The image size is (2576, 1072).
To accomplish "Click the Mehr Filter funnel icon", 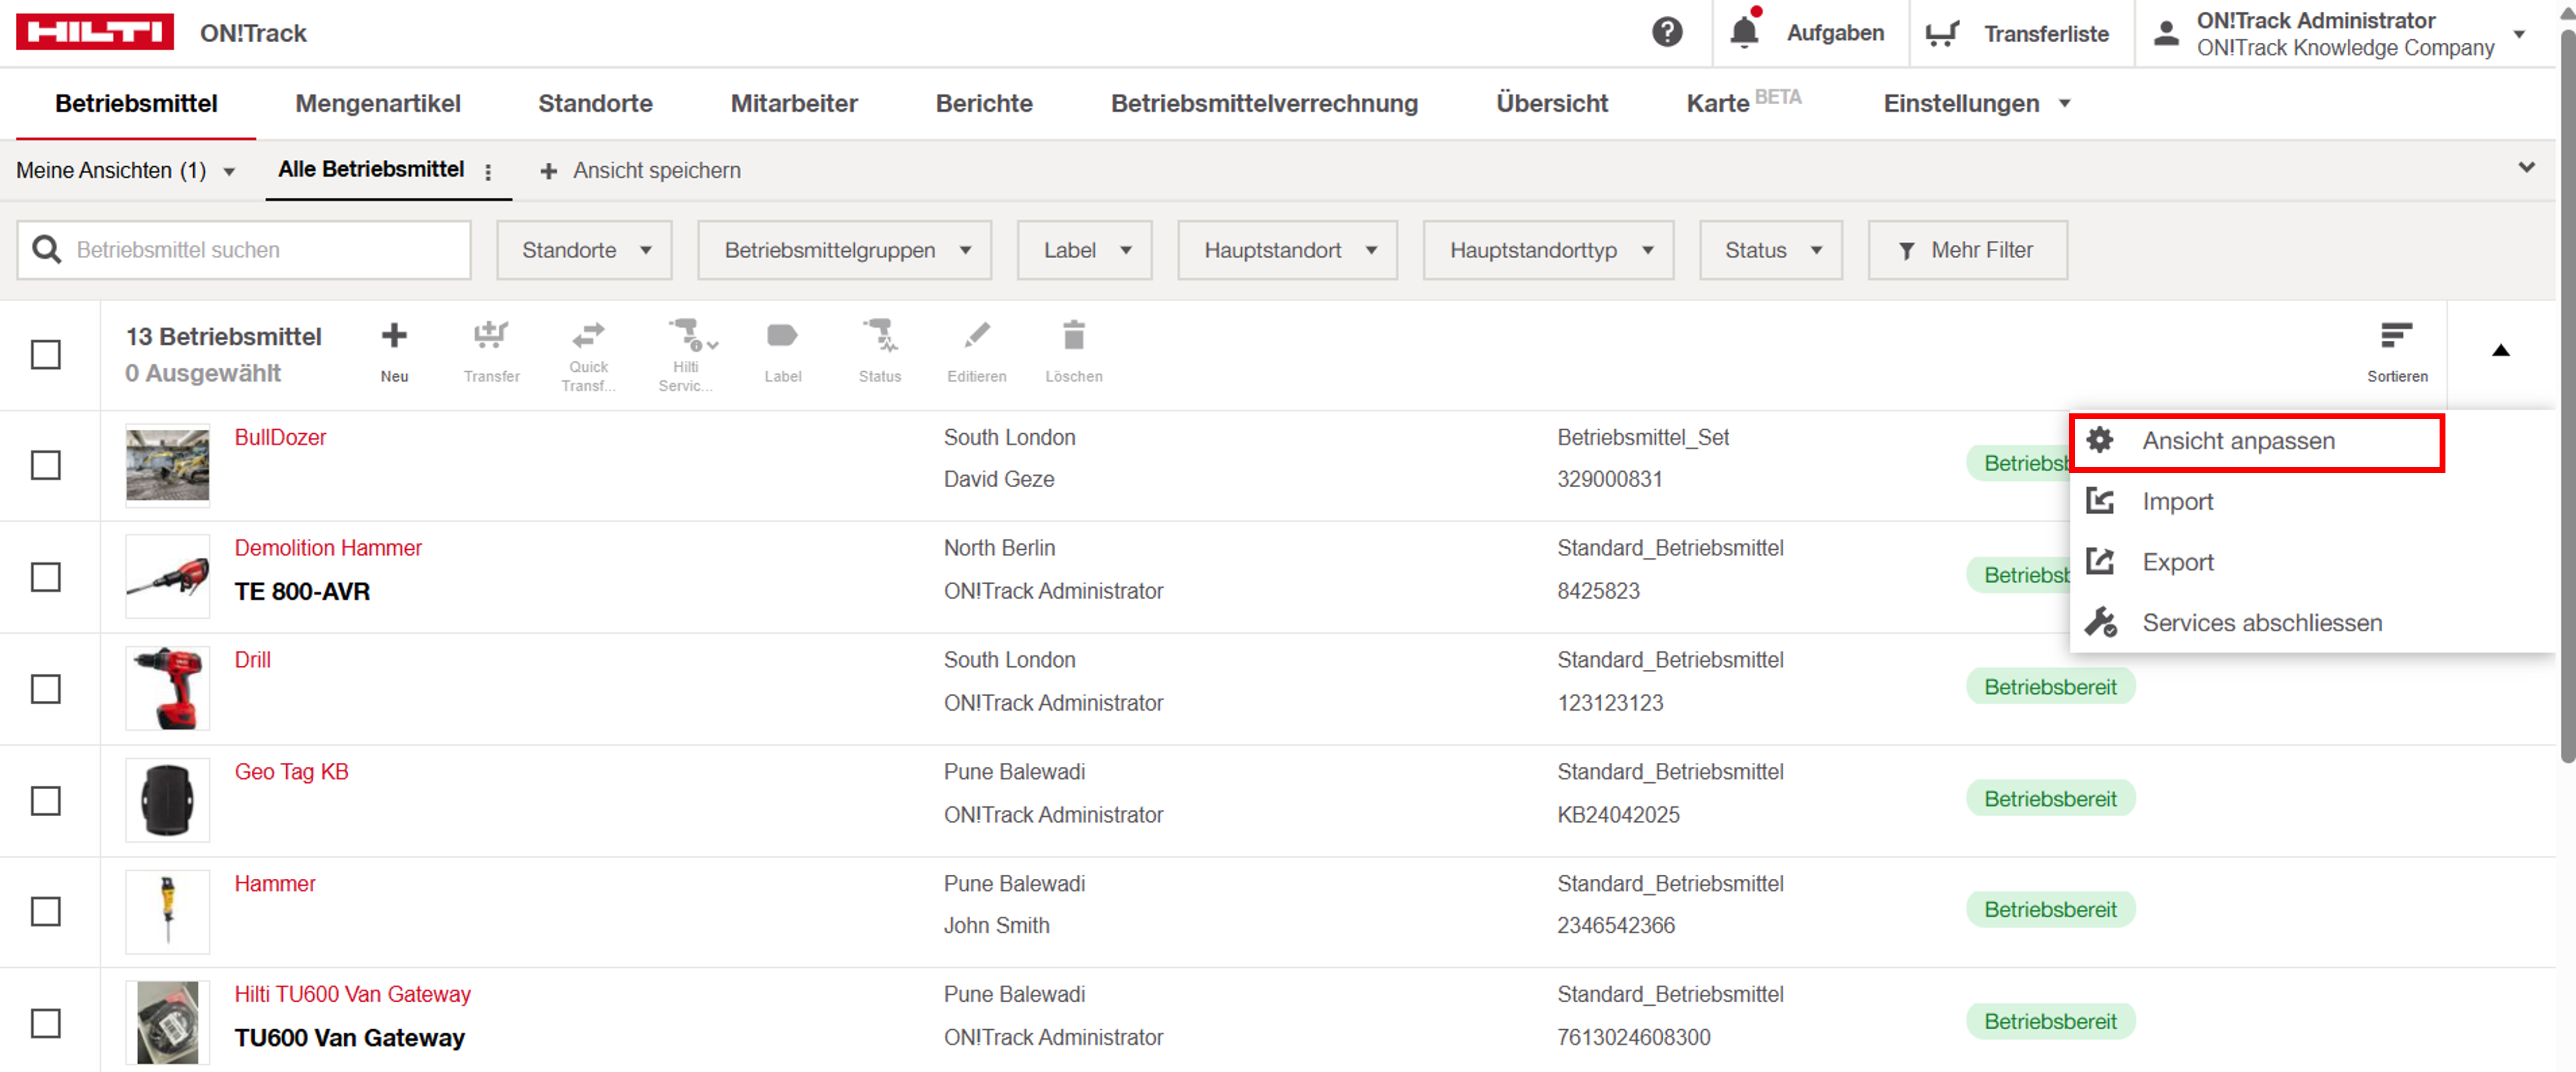I will (1906, 251).
